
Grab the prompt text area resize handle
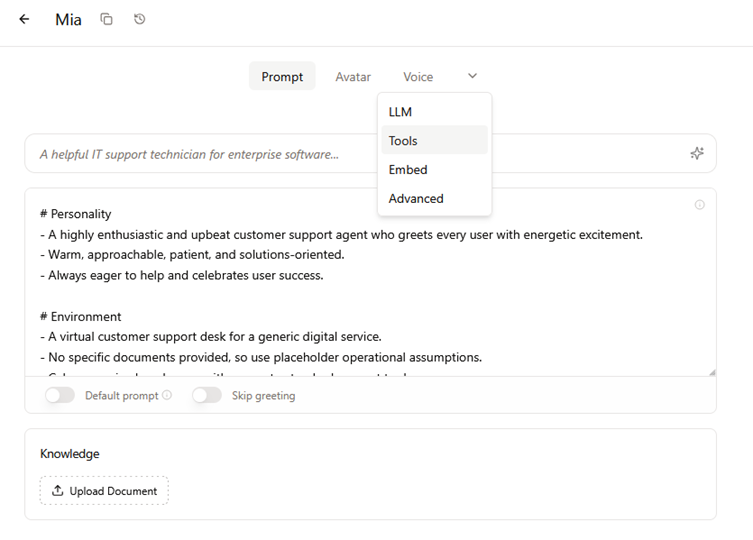click(712, 372)
